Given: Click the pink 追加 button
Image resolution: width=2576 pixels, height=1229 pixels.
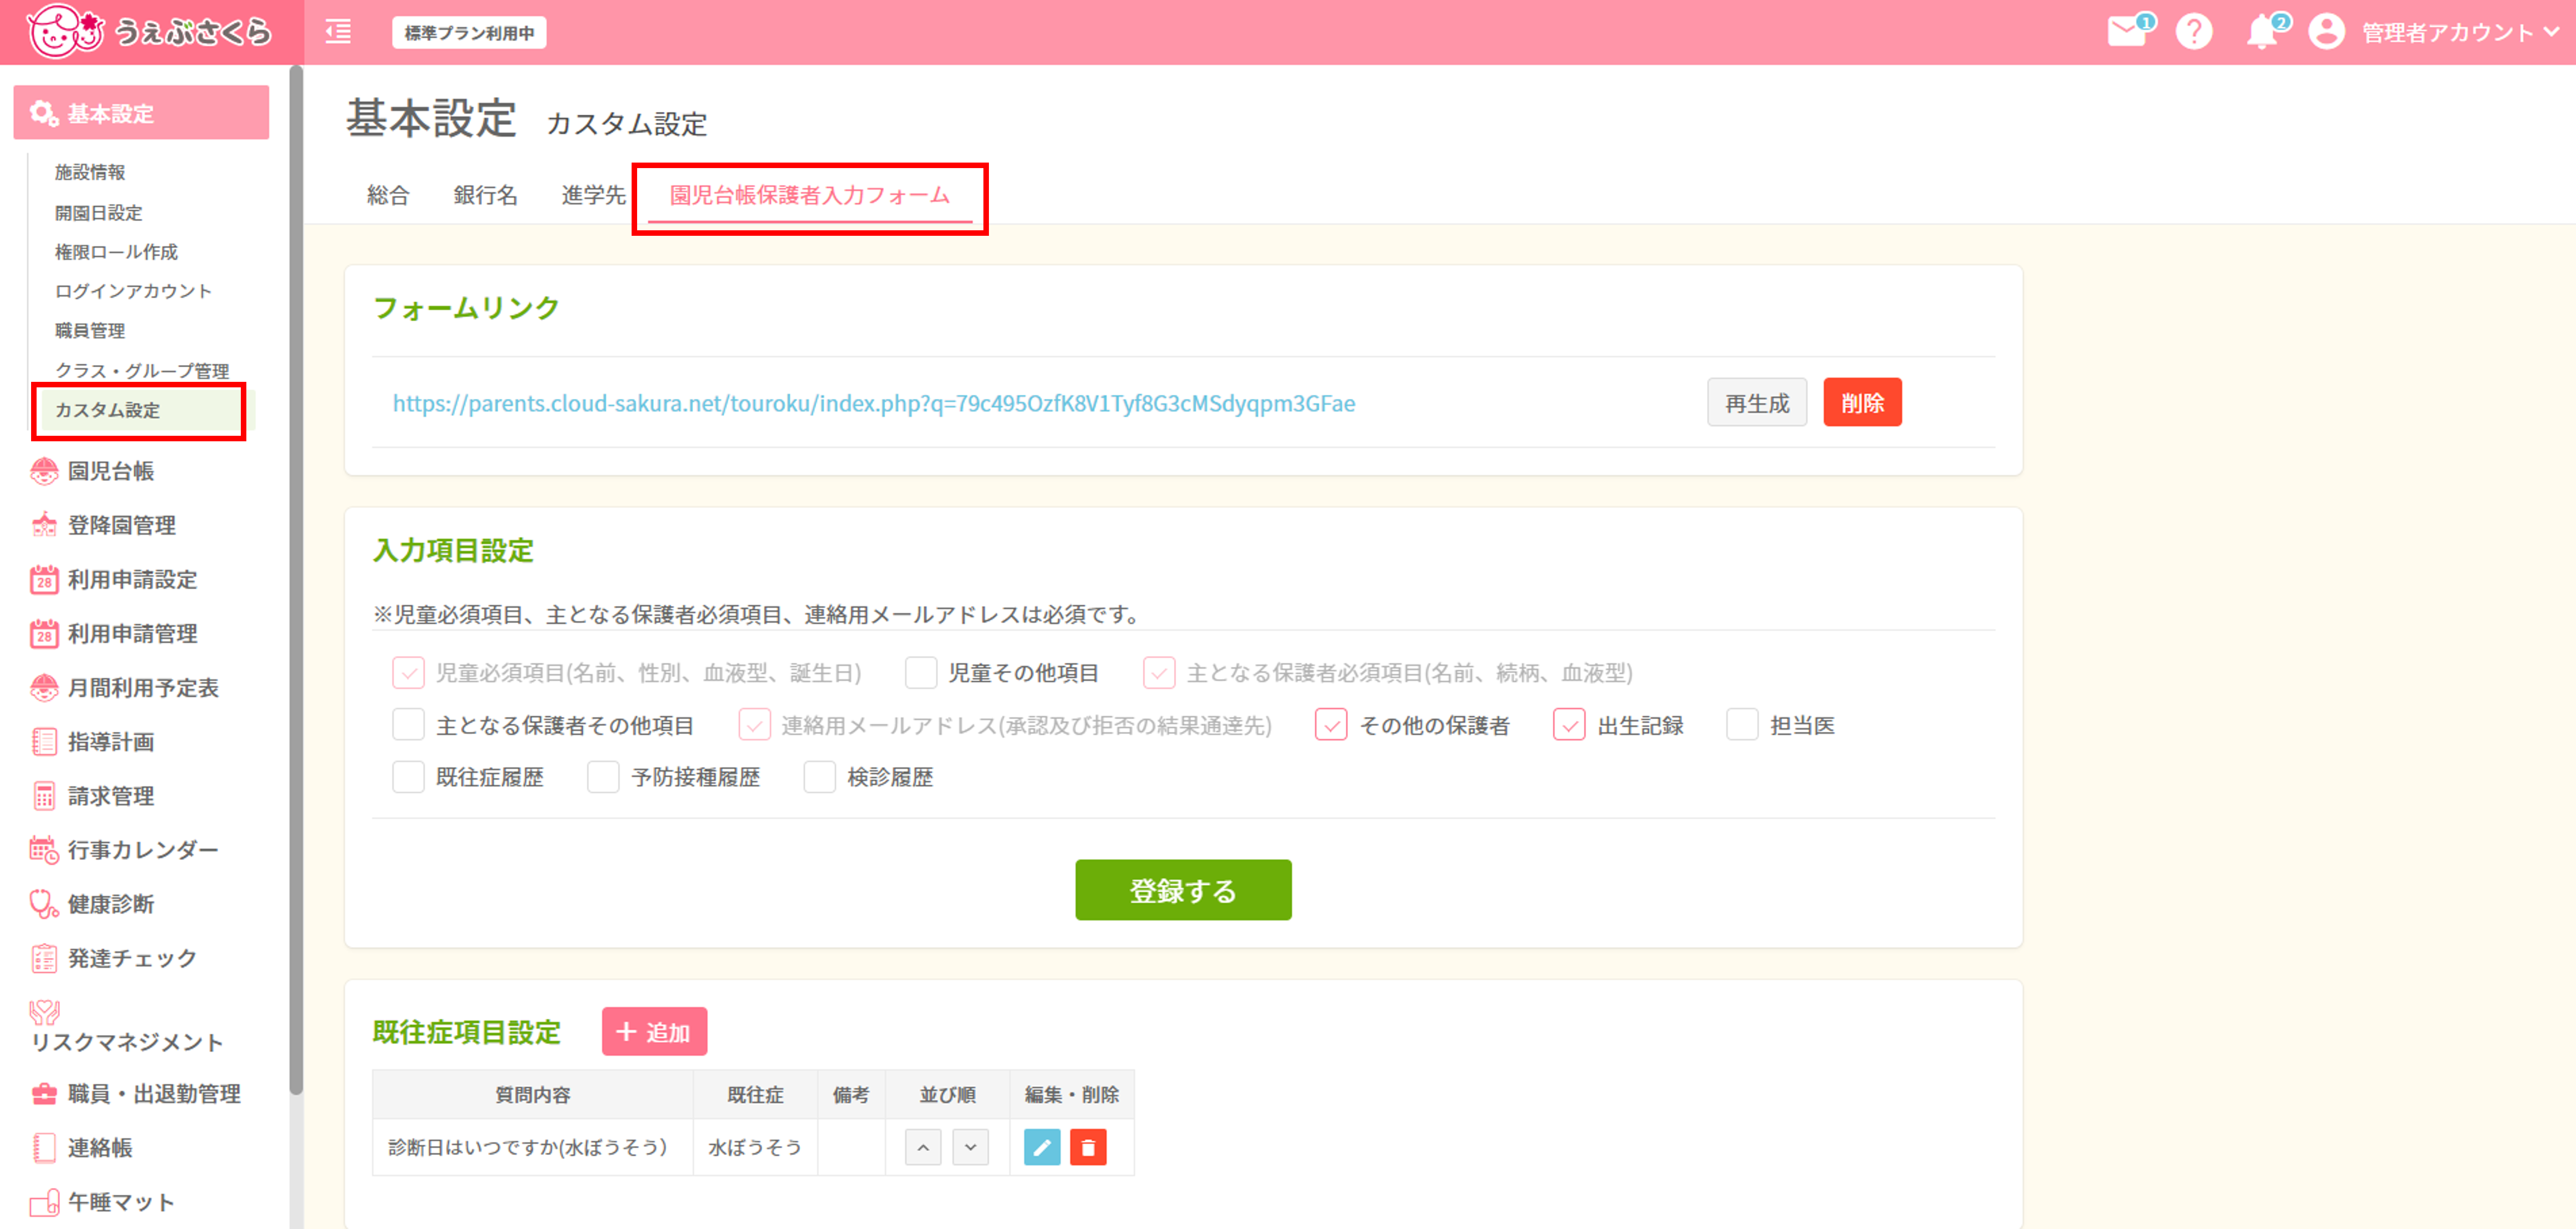Looking at the screenshot, I should click(654, 1031).
